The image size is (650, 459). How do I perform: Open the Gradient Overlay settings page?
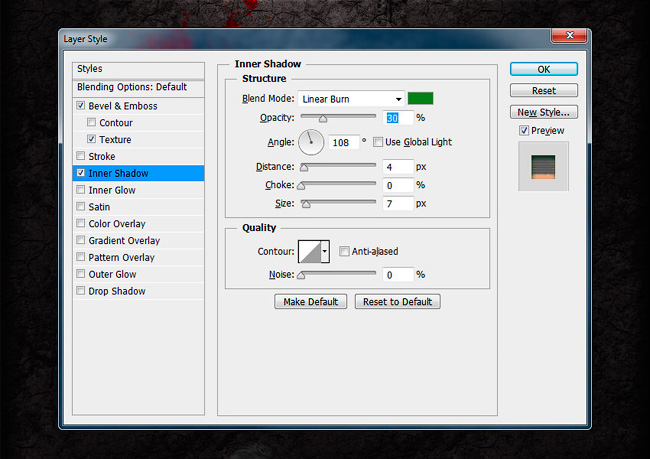coord(124,240)
